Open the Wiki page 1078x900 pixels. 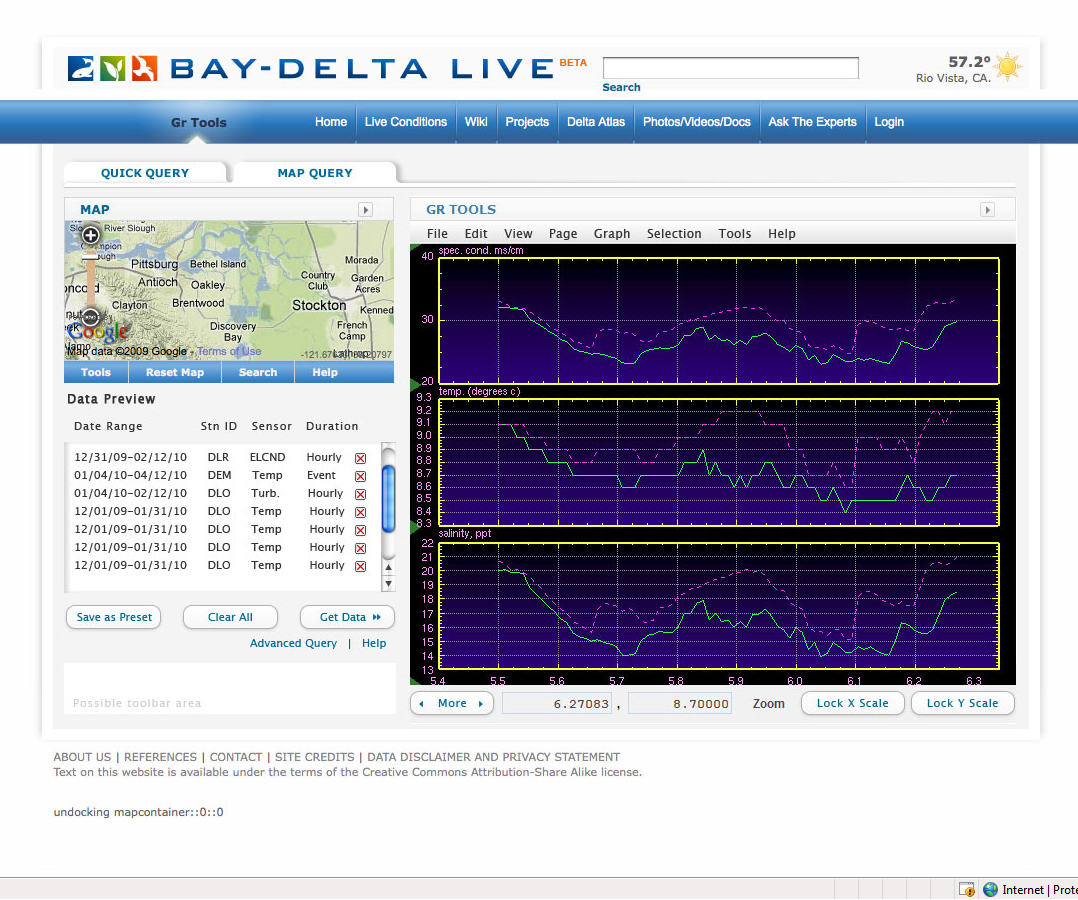tap(476, 122)
